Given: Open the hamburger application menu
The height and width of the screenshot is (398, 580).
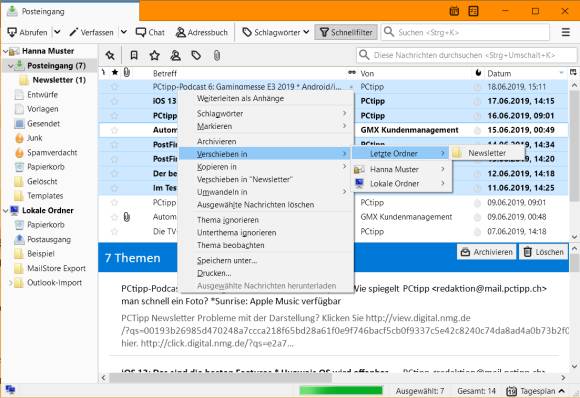Looking at the screenshot, I should [566, 32].
